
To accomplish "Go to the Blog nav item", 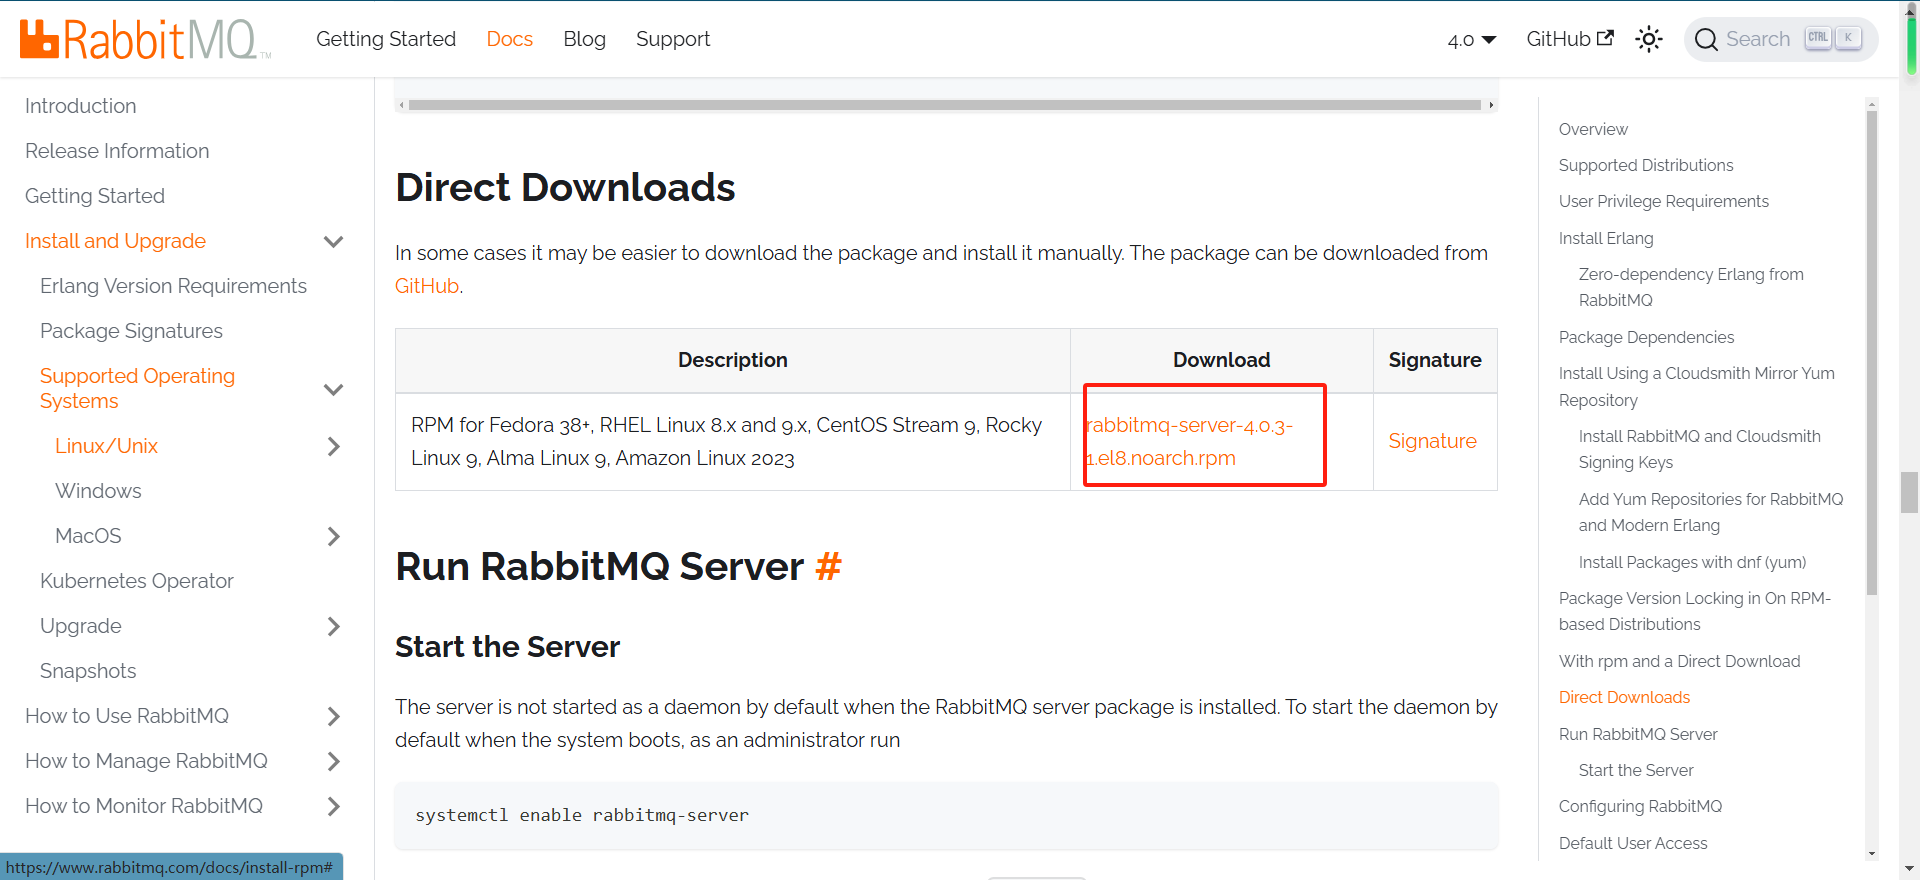I will pyautogui.click(x=584, y=39).
